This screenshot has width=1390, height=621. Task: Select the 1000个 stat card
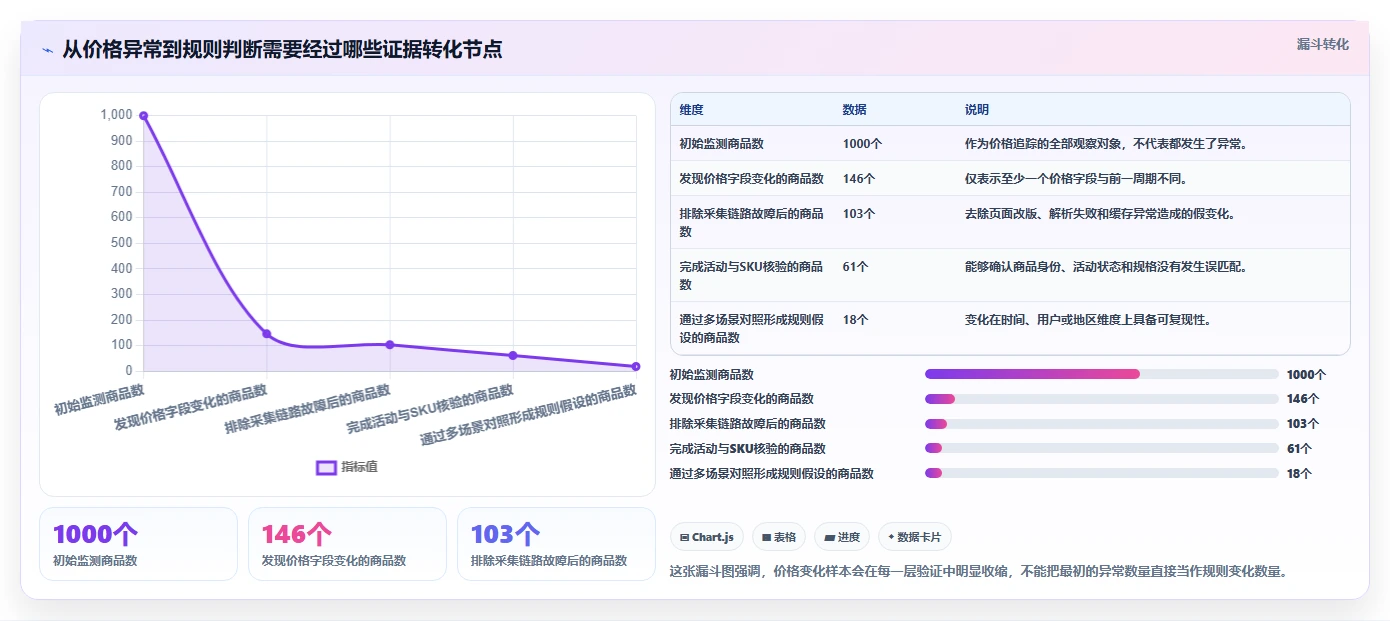coord(138,544)
